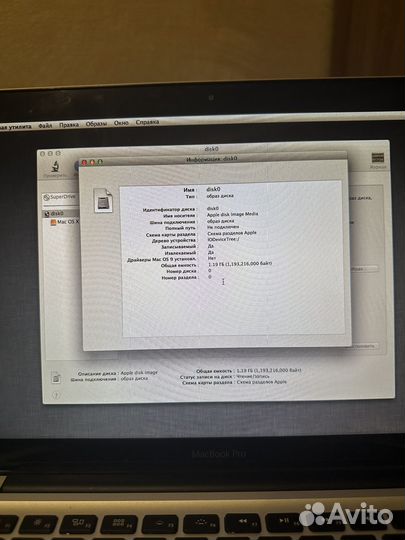Open the Файл menu
This screenshot has width=405, height=540.
pyautogui.click(x=45, y=126)
